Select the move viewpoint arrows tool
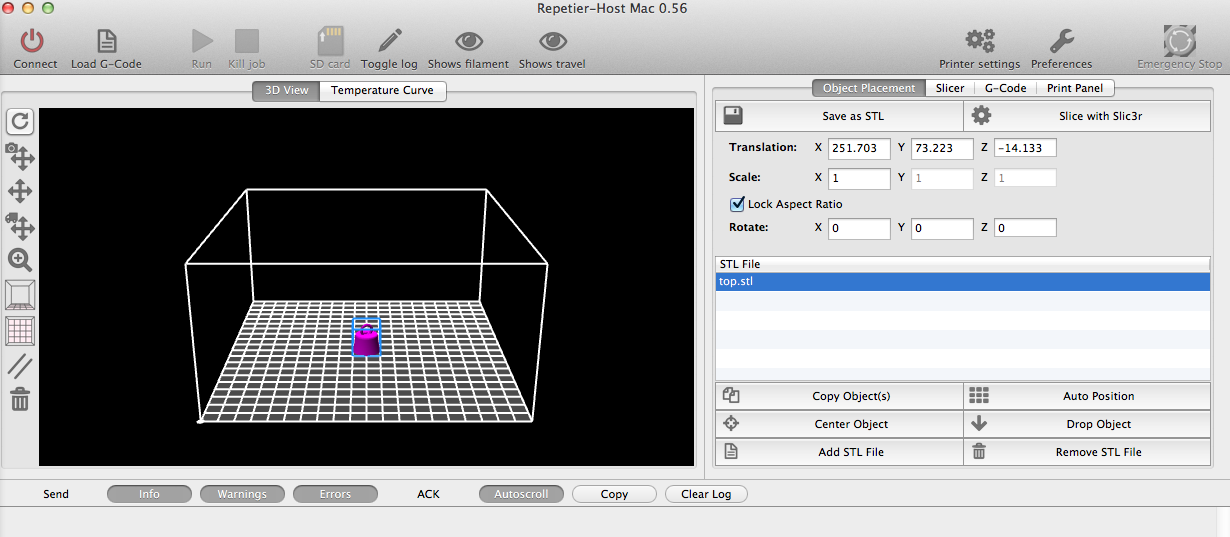 [x=21, y=191]
